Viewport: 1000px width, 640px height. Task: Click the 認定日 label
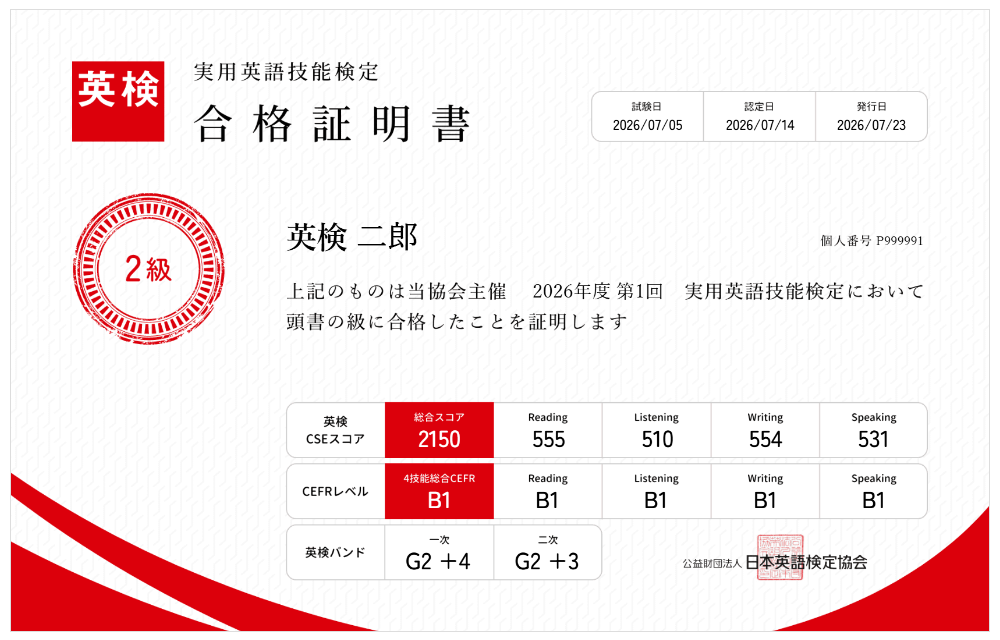(759, 106)
